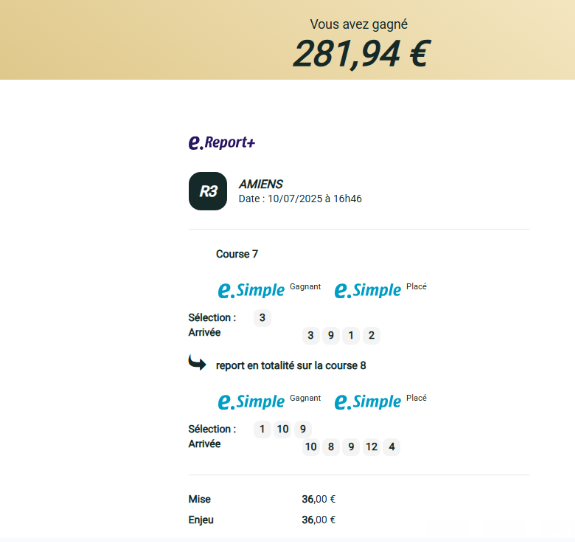The image size is (575, 542).
Task: Click arrival number 8 in Course 8
Action: coord(331,447)
